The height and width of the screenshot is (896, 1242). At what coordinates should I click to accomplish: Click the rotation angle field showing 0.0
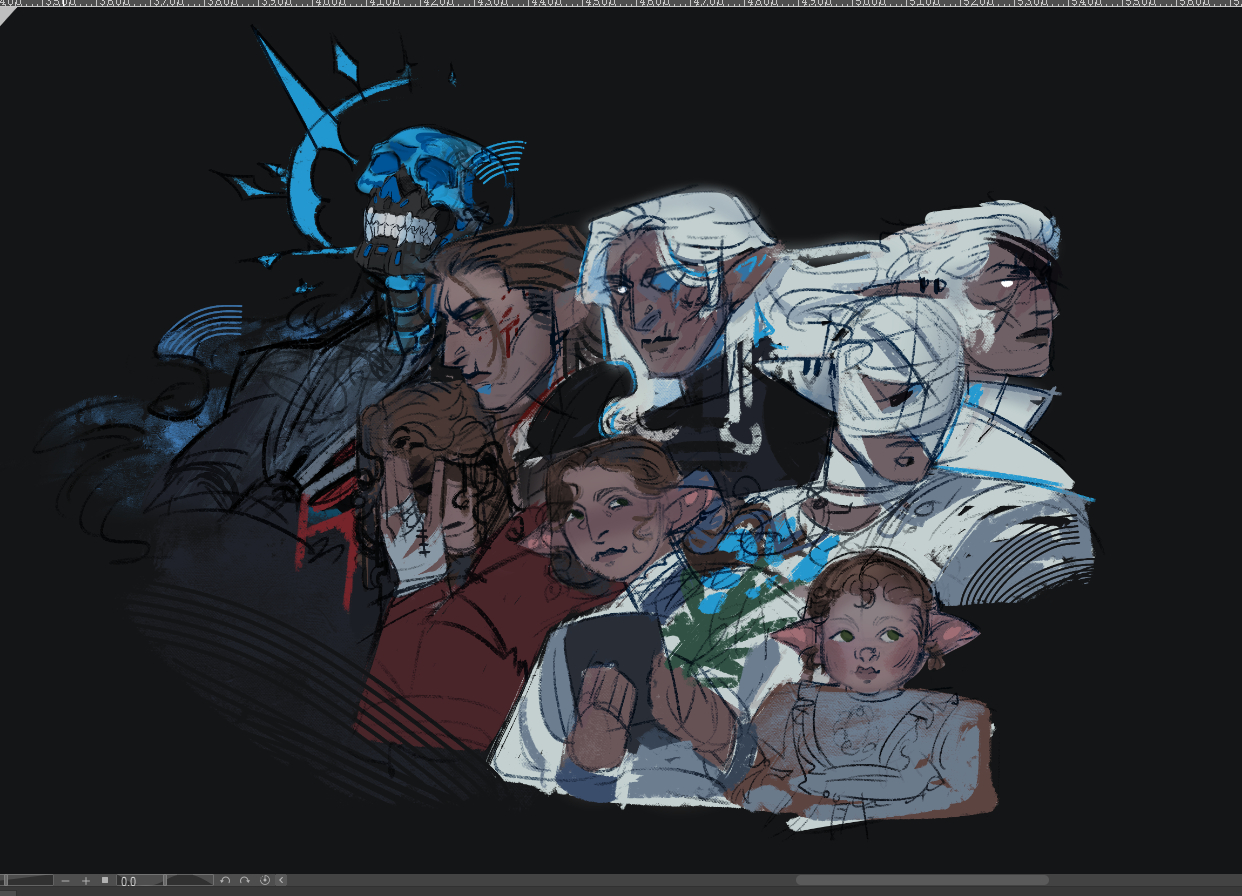[x=140, y=881]
